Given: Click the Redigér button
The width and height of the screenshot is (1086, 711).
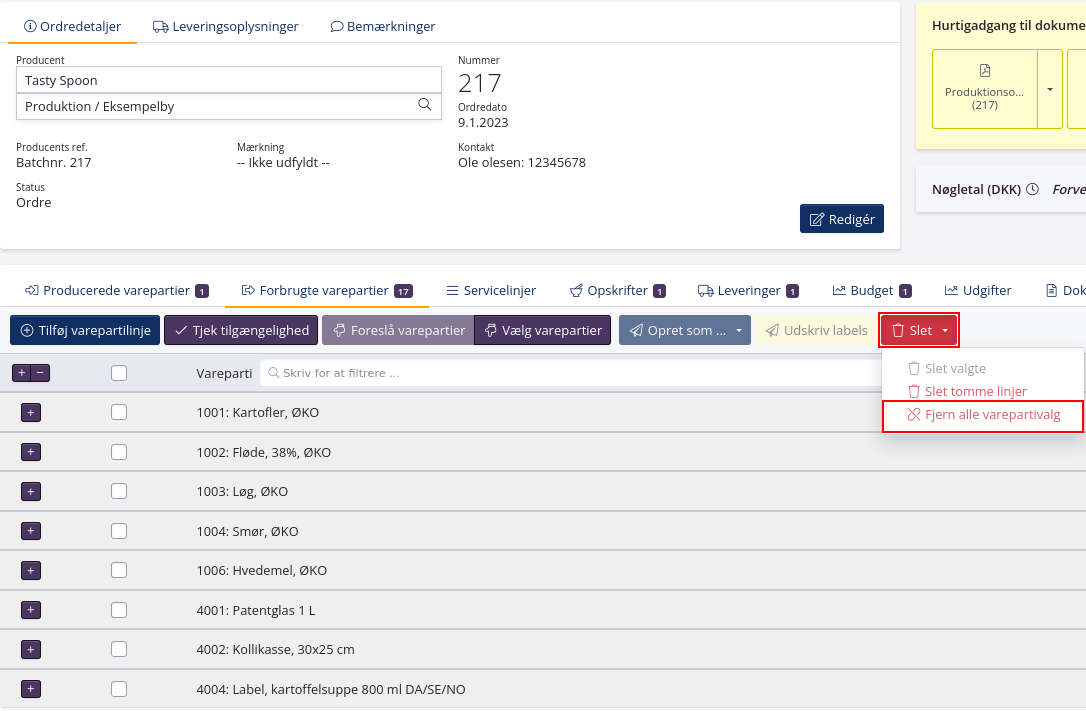Looking at the screenshot, I should pyautogui.click(x=841, y=219).
